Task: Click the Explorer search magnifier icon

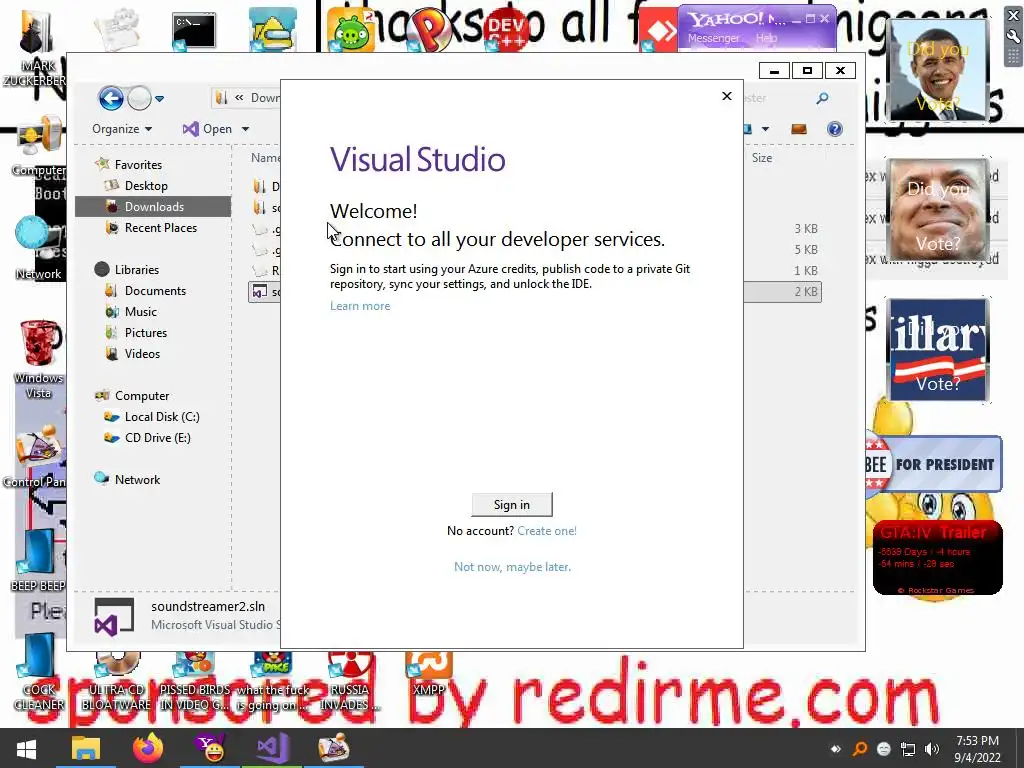Action: [822, 98]
